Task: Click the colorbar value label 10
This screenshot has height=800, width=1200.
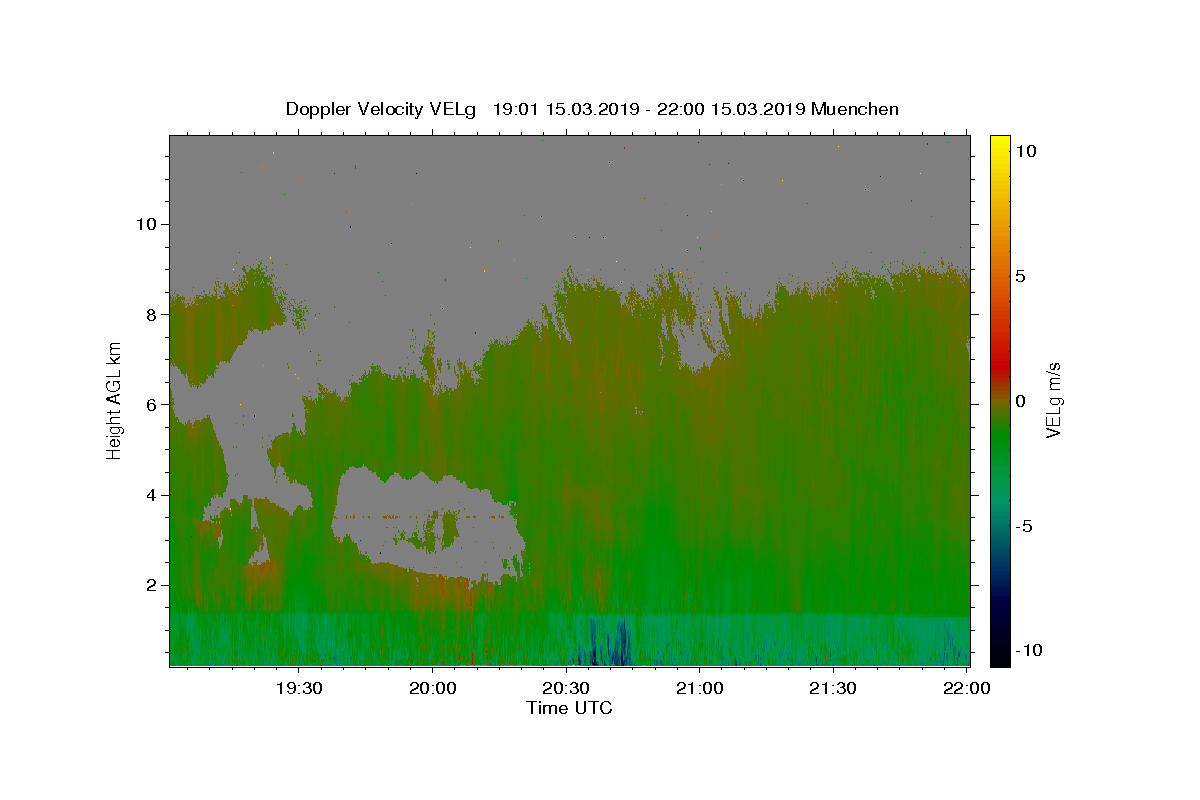Action: click(x=1025, y=151)
